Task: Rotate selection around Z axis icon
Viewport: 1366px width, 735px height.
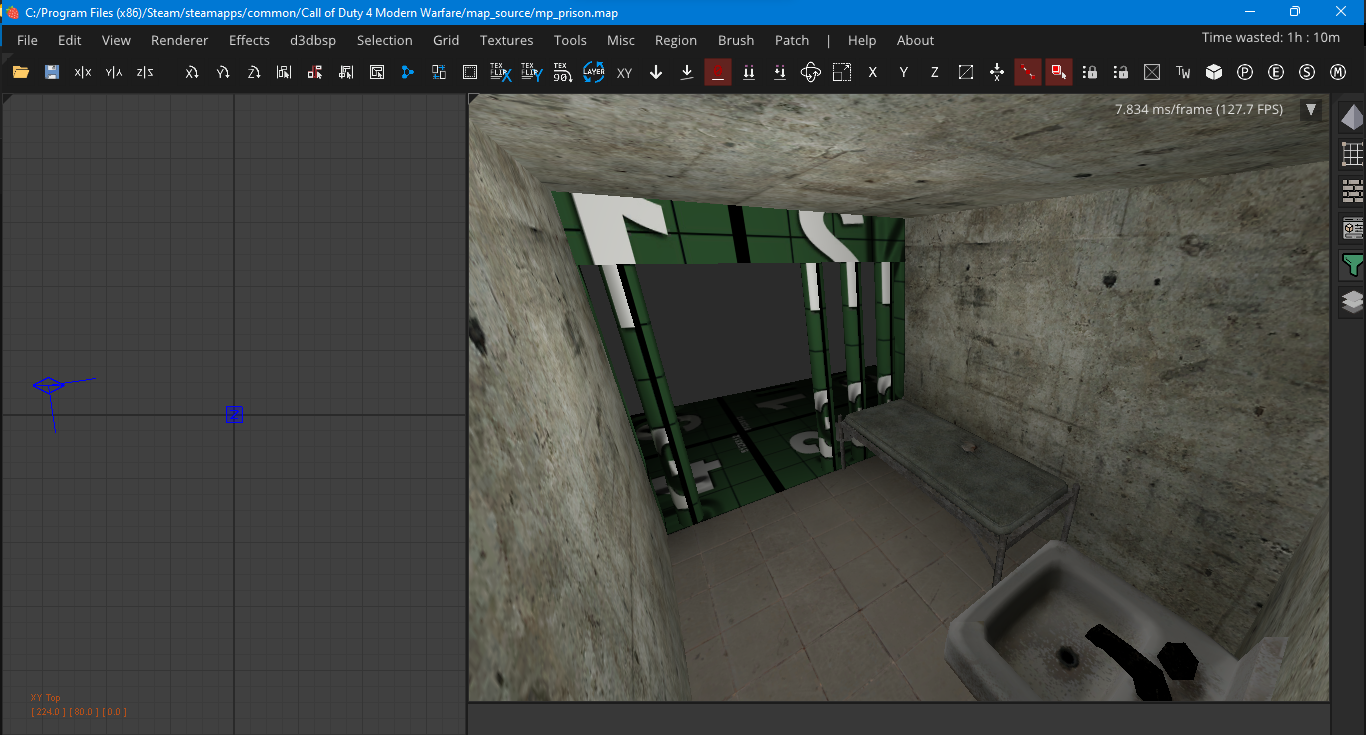Action: (x=254, y=72)
